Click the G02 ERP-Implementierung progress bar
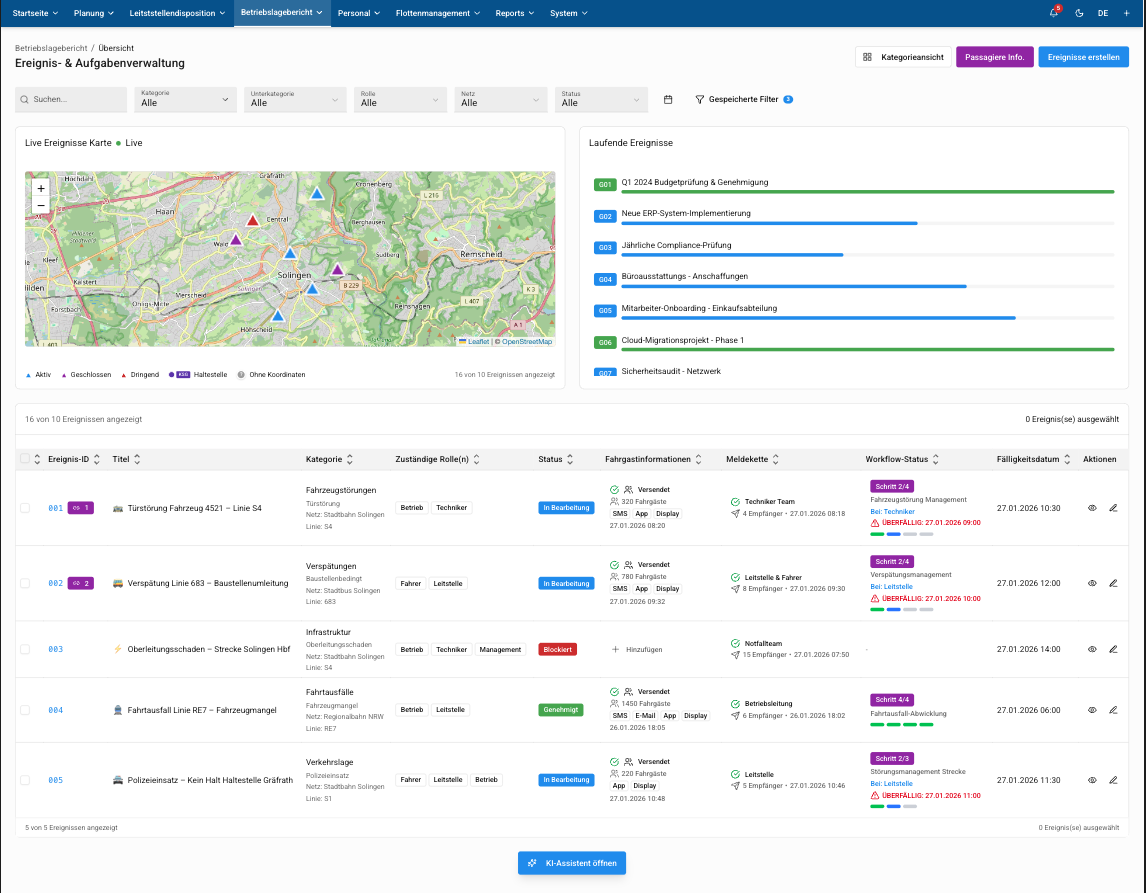 click(868, 223)
